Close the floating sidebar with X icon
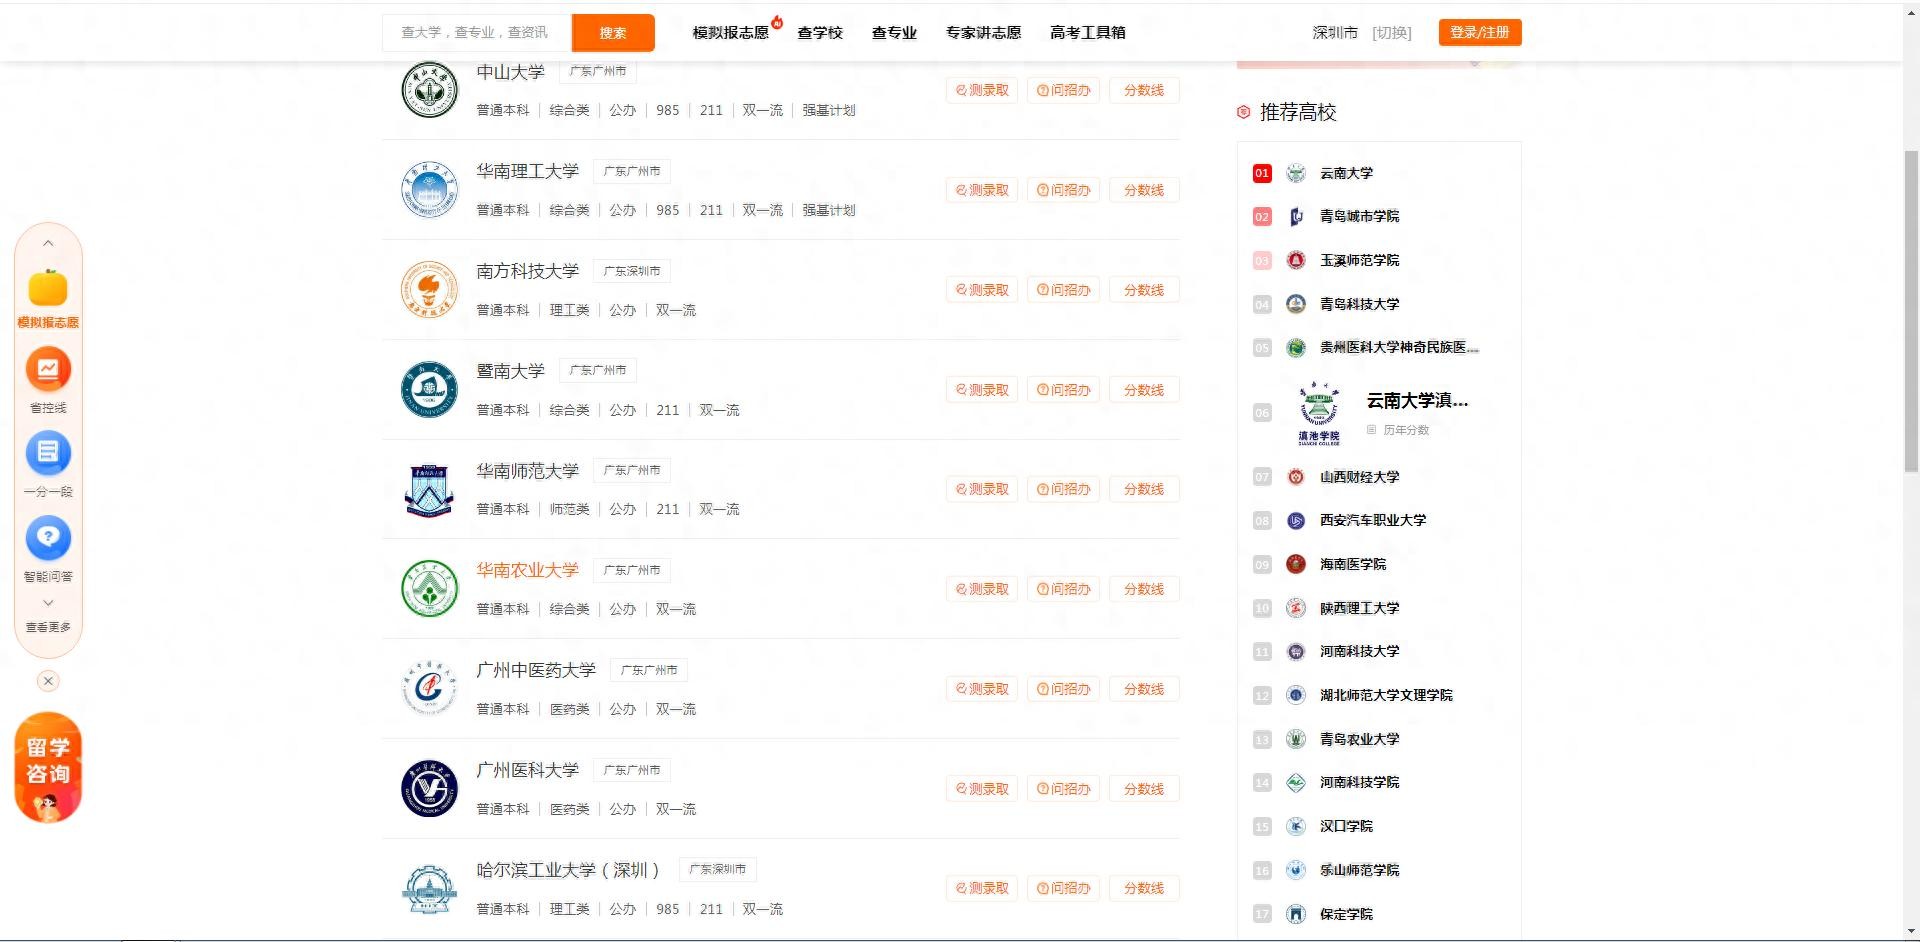 (48, 681)
